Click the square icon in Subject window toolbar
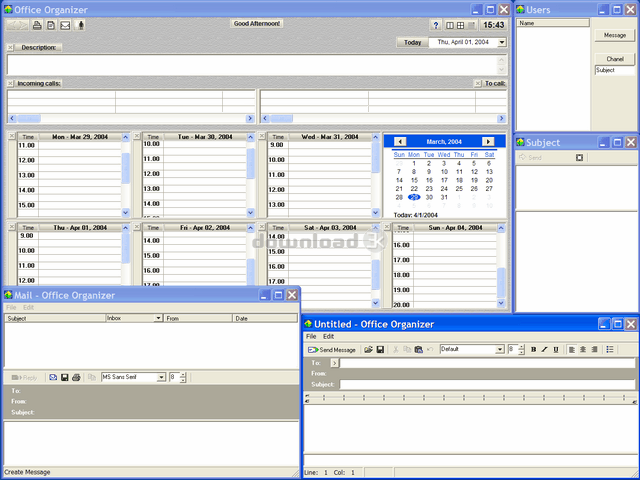The height and width of the screenshot is (480, 640). tap(579, 158)
